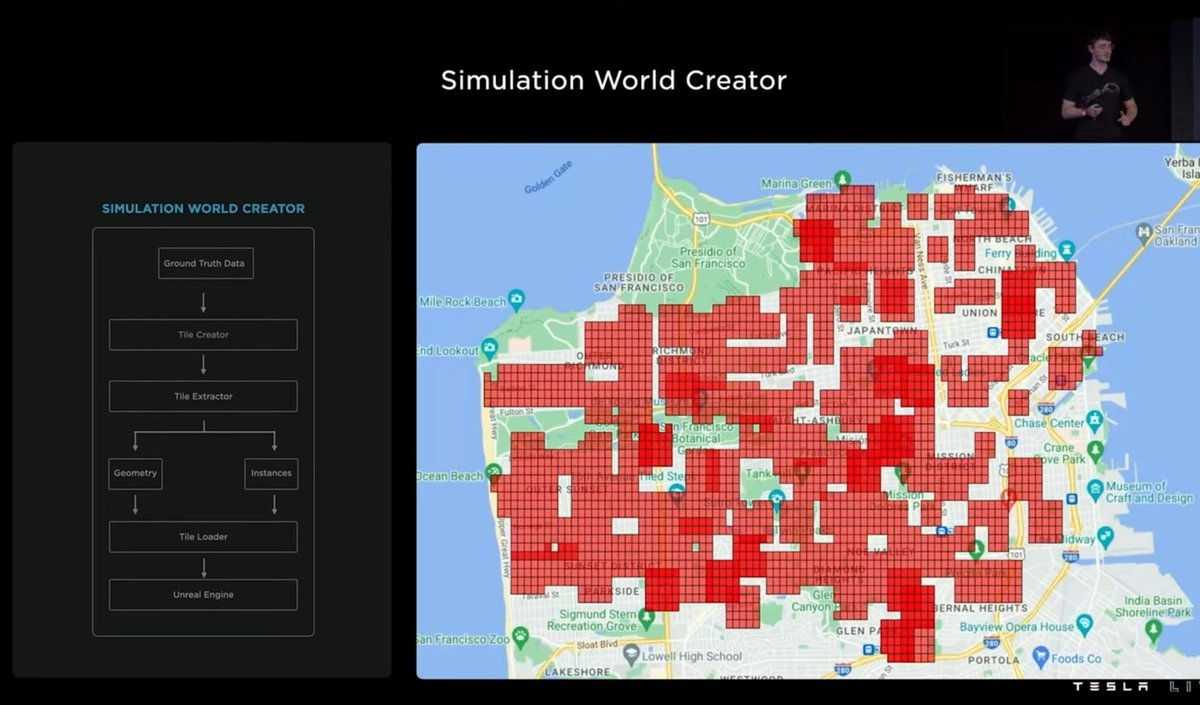The height and width of the screenshot is (705, 1200).
Task: Click the BERNAL HEIGHTS neighborhood label
Action: pos(980,607)
